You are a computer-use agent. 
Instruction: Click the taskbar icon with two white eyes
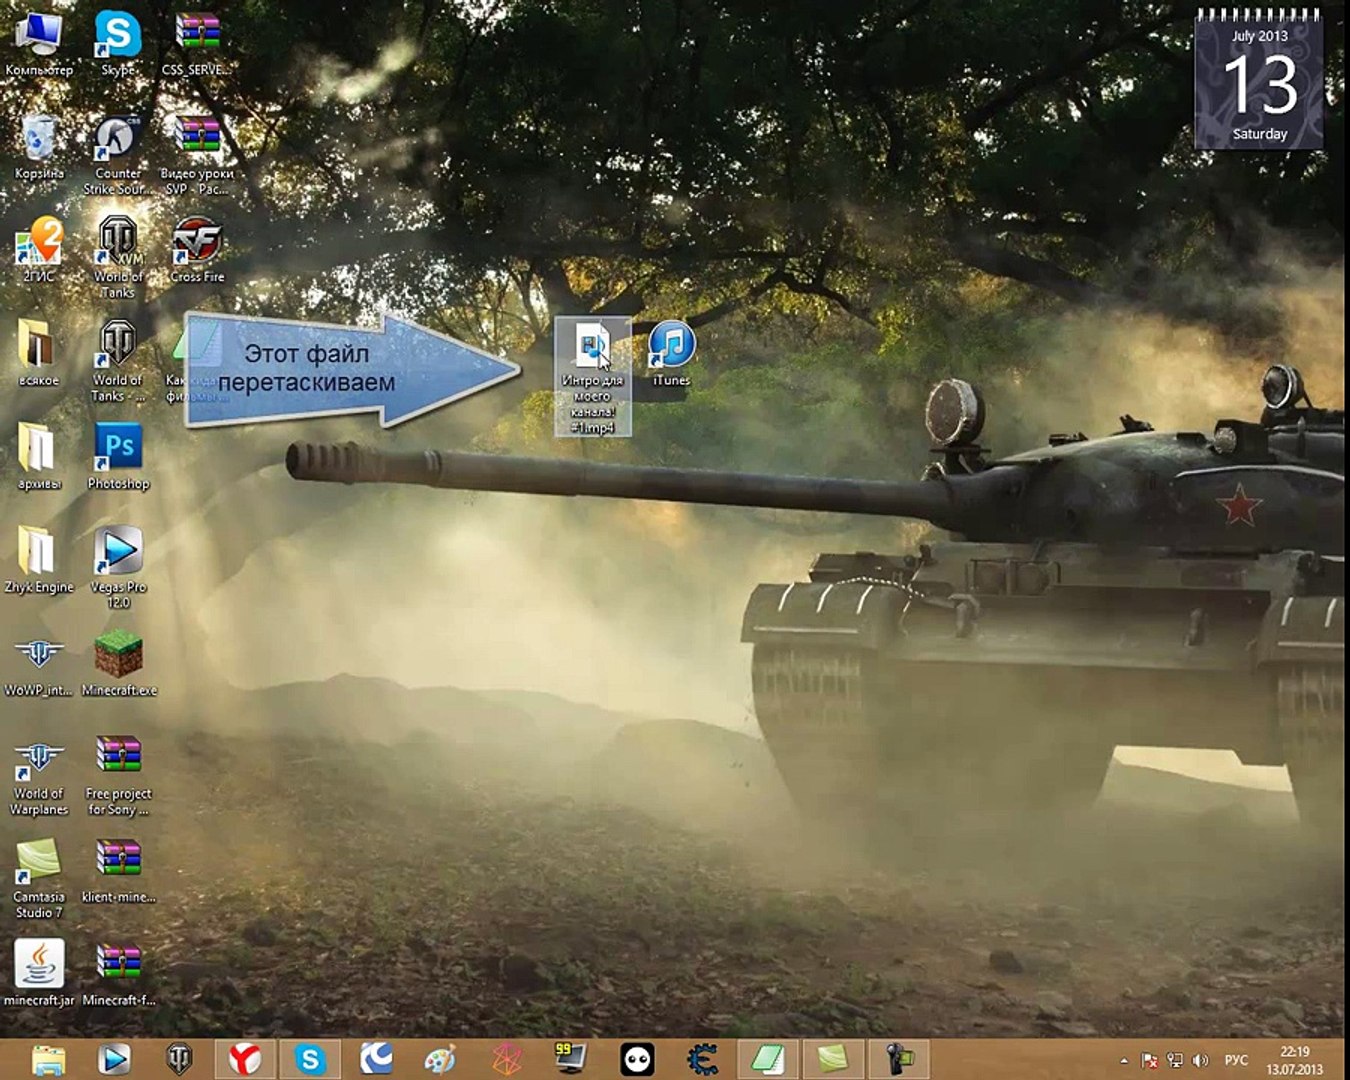637,1058
